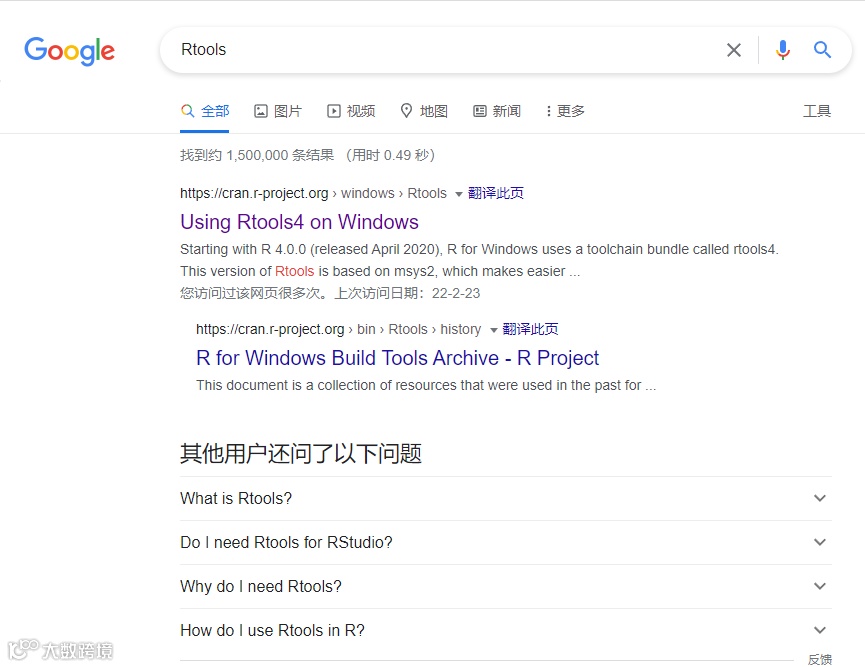Expand "Do I need Rtools for RStudio?"
This screenshot has width=865, height=667.
[505, 542]
